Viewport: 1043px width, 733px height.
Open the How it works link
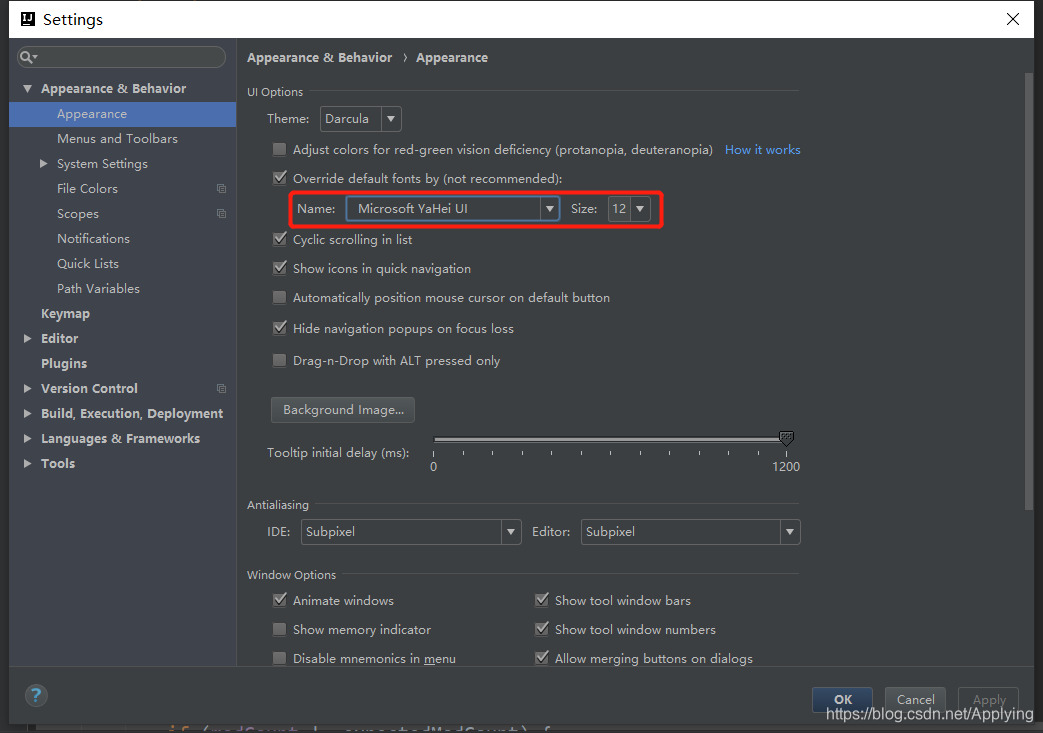click(x=762, y=150)
